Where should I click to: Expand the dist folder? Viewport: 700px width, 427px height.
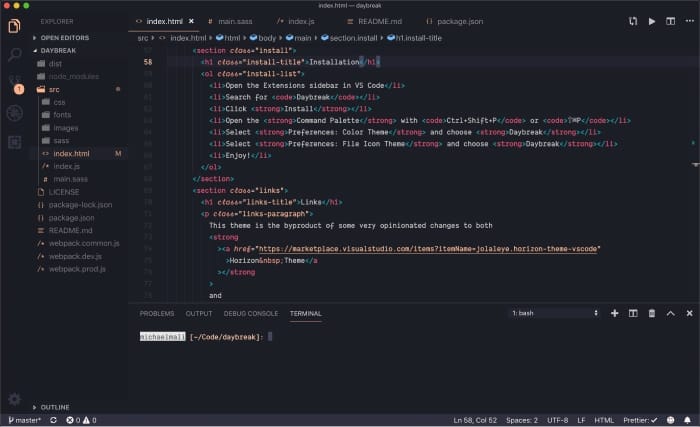[x=55, y=63]
